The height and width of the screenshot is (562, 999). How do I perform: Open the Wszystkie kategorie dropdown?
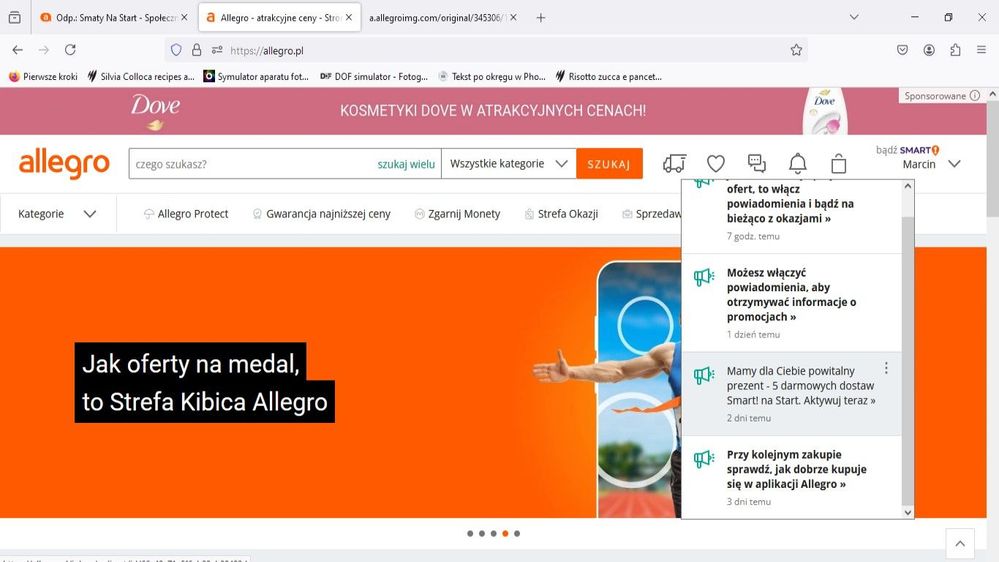pos(508,164)
